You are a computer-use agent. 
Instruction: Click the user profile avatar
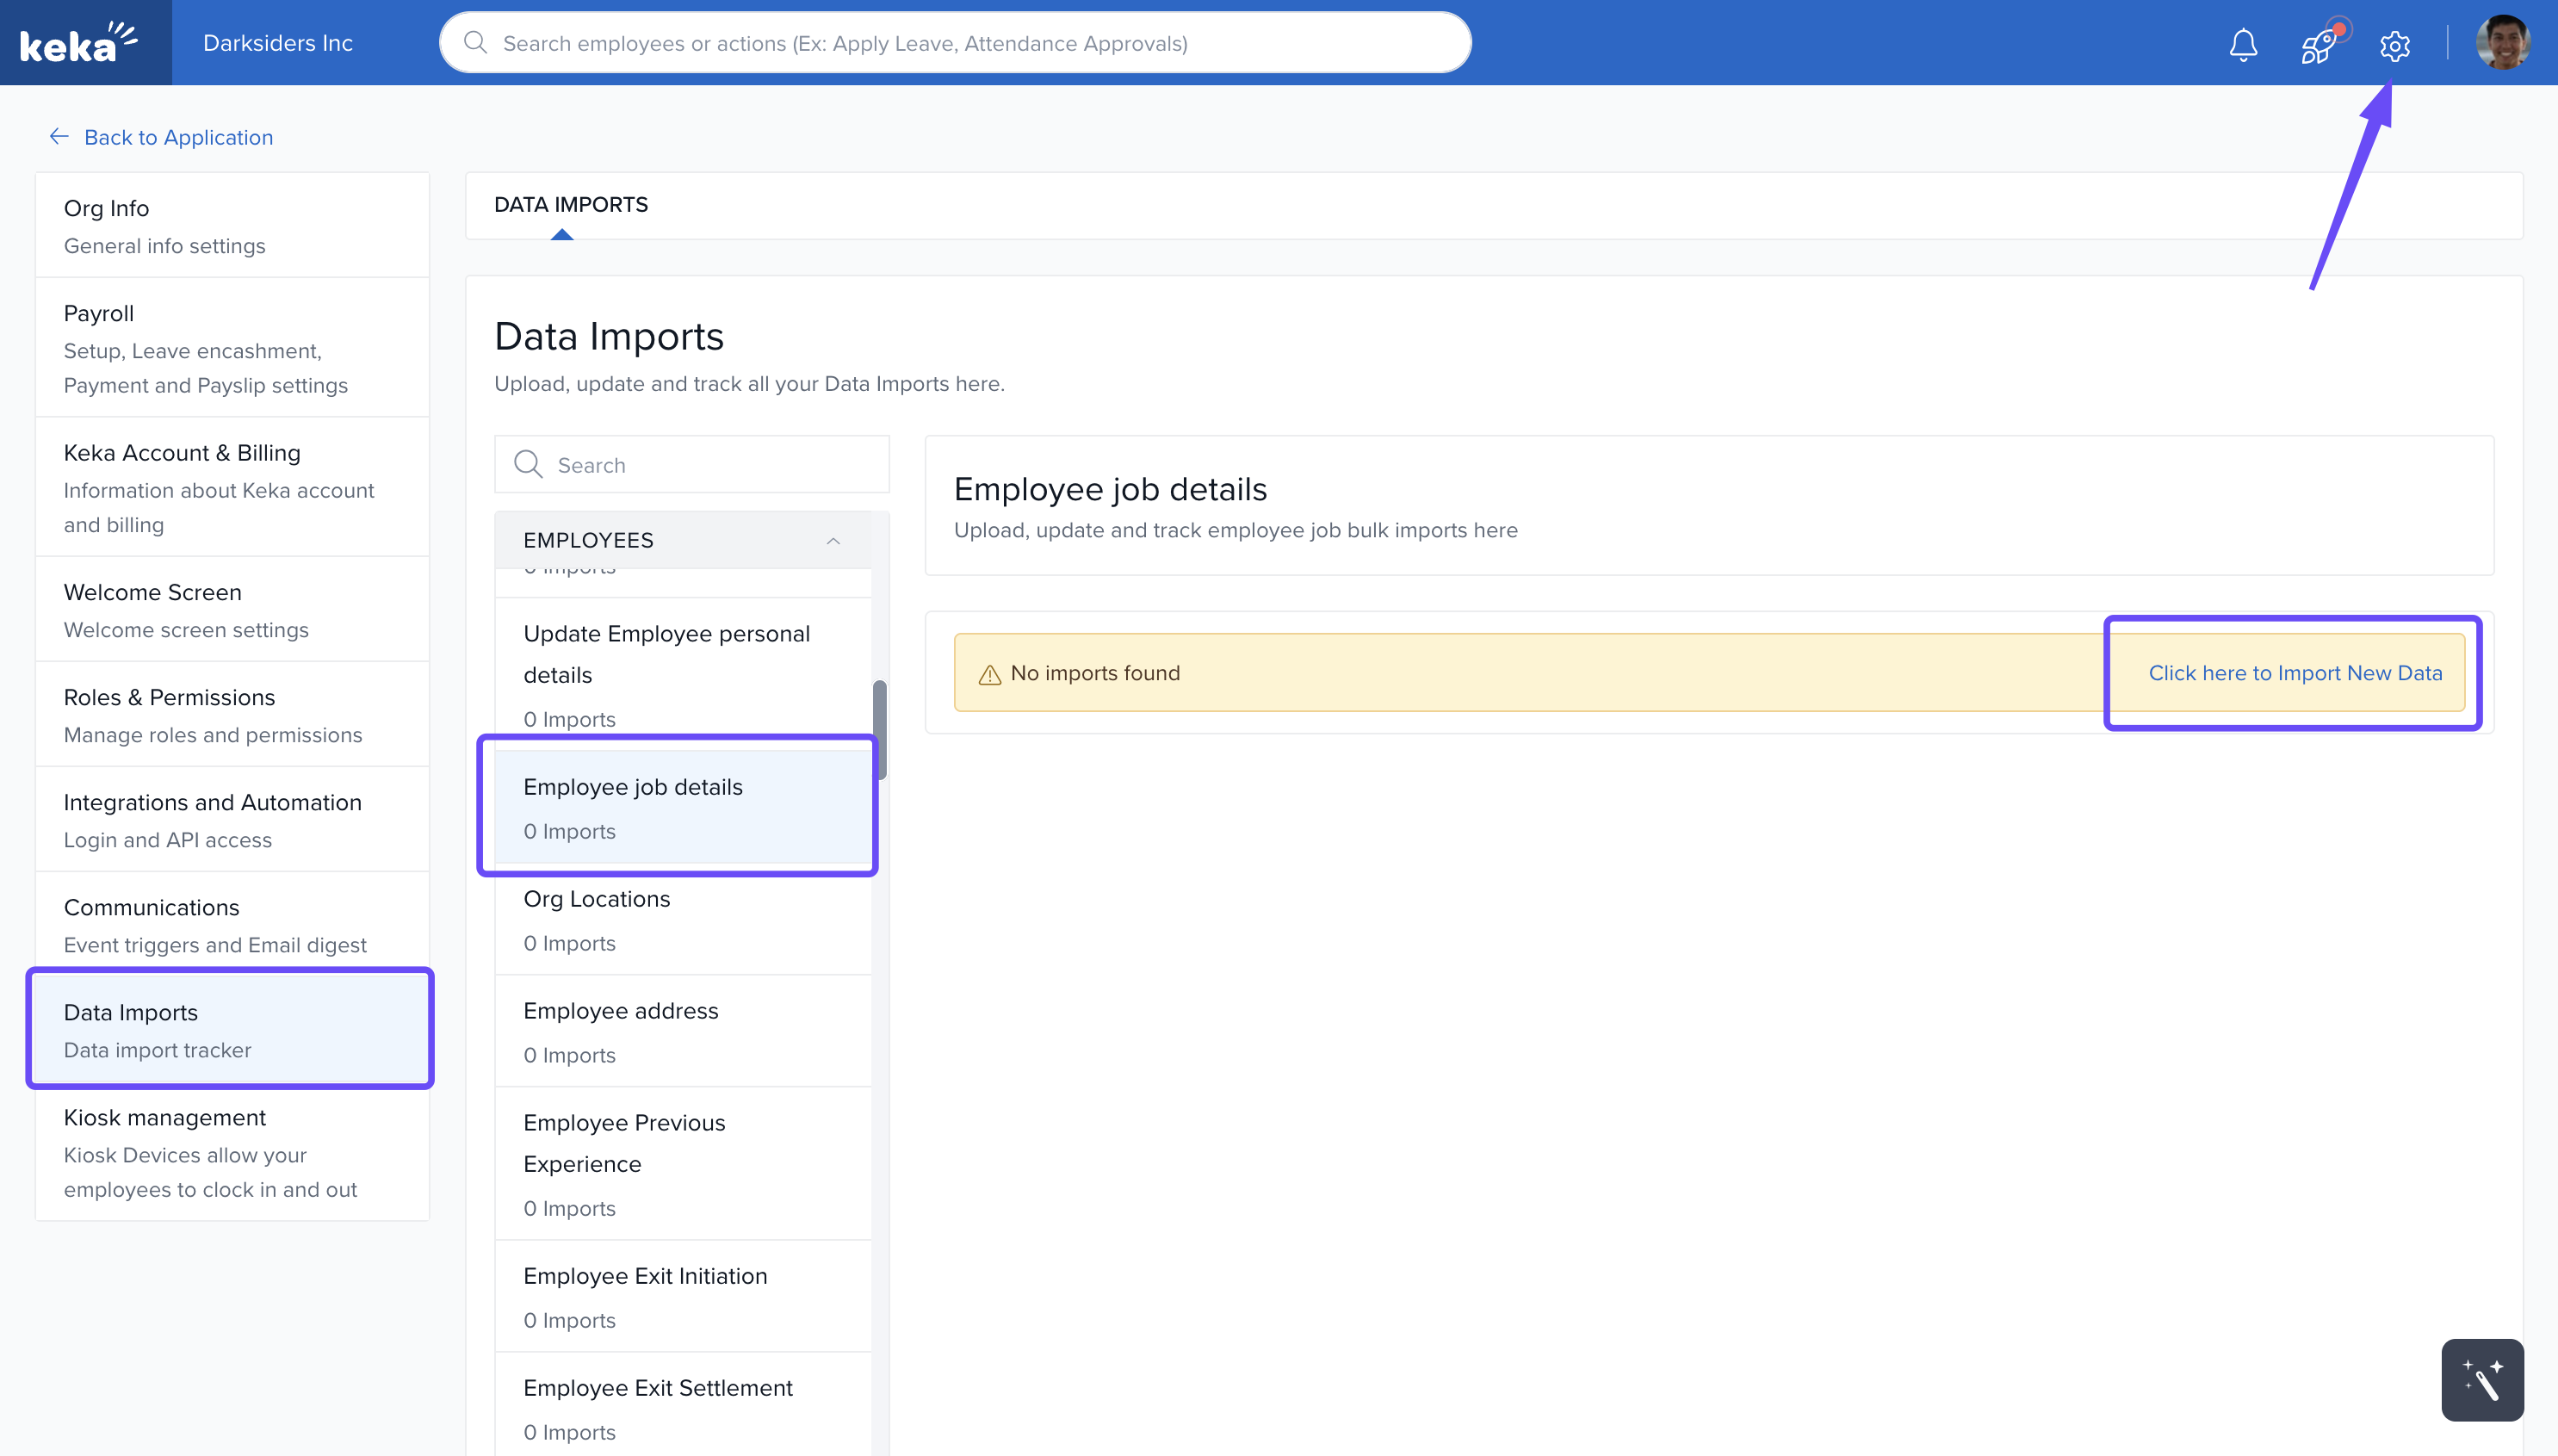[2502, 43]
